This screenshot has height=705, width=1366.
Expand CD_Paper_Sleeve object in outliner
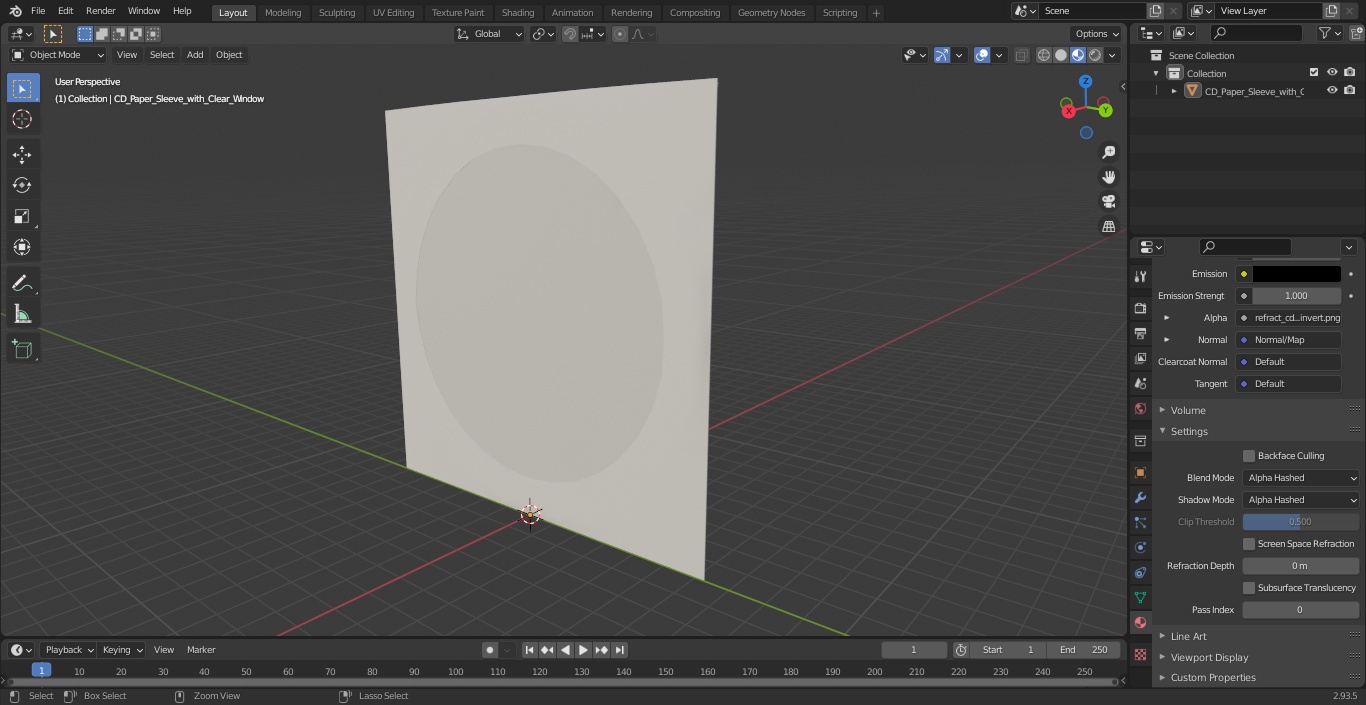coord(1174,91)
